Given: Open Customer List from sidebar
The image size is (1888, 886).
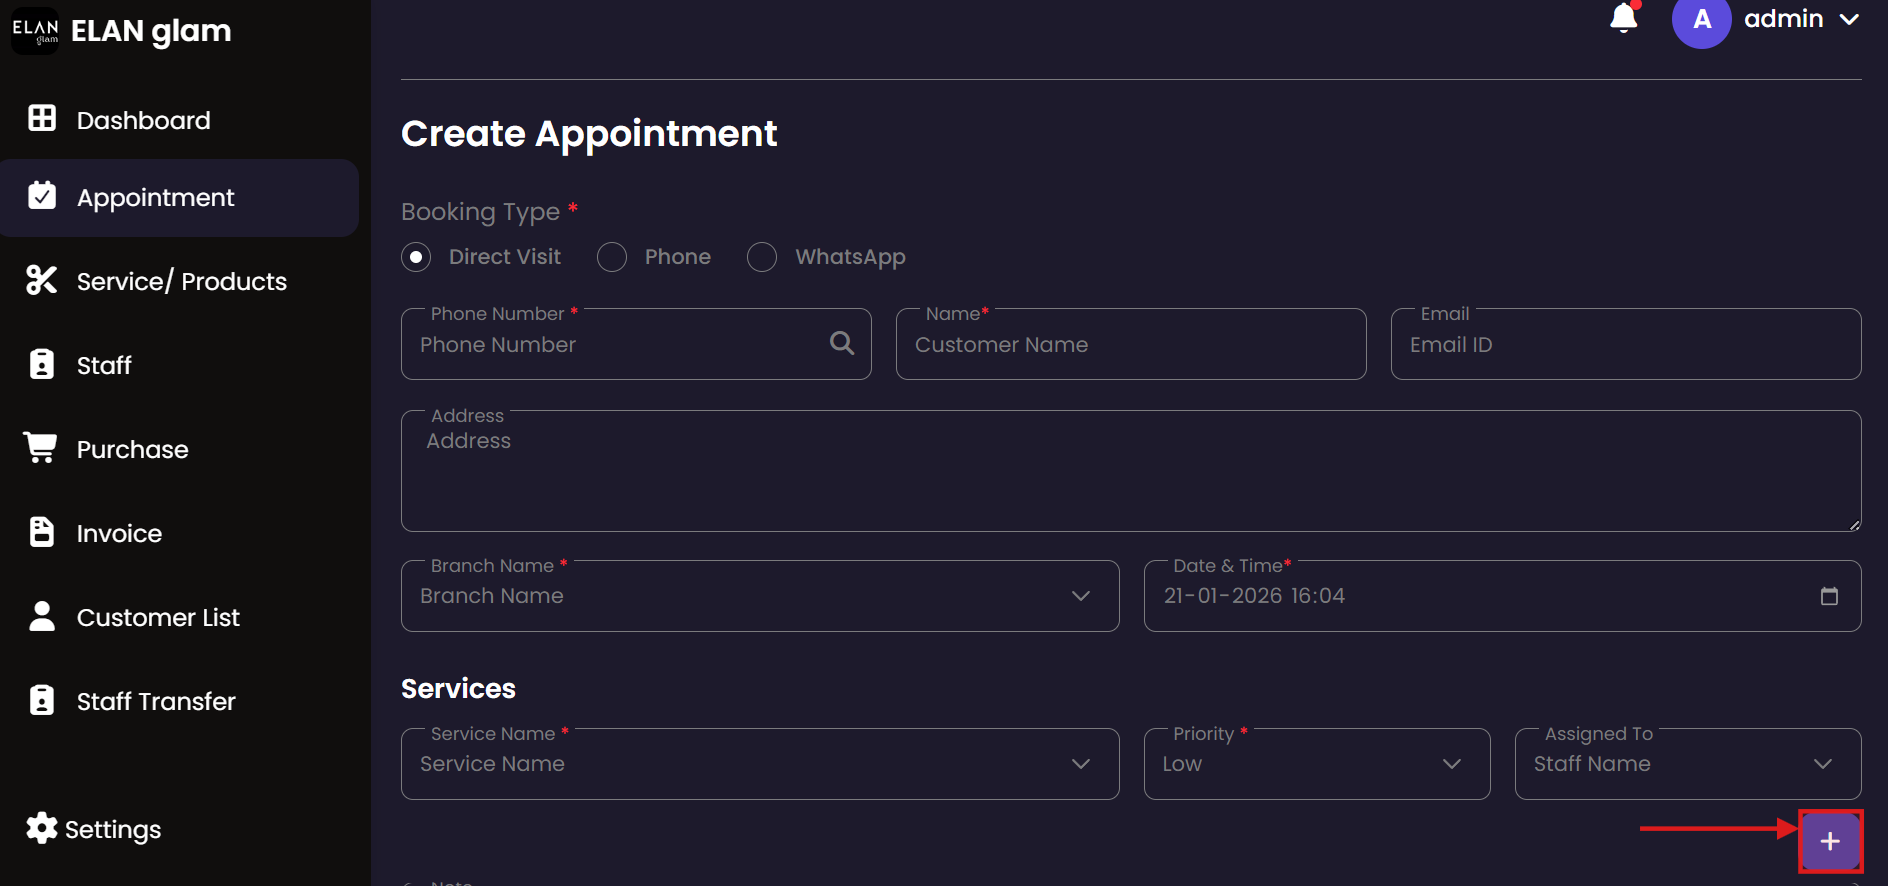Looking at the screenshot, I should pyautogui.click(x=158, y=617).
